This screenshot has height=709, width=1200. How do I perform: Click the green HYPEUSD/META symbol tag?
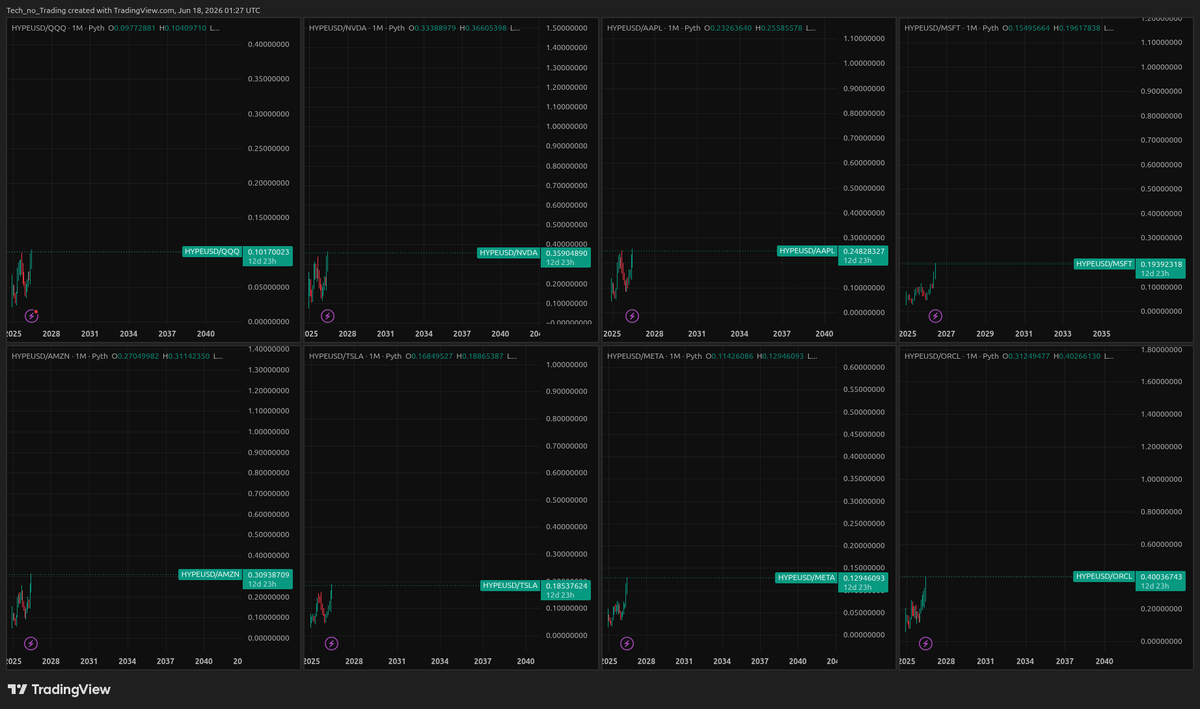(806, 577)
